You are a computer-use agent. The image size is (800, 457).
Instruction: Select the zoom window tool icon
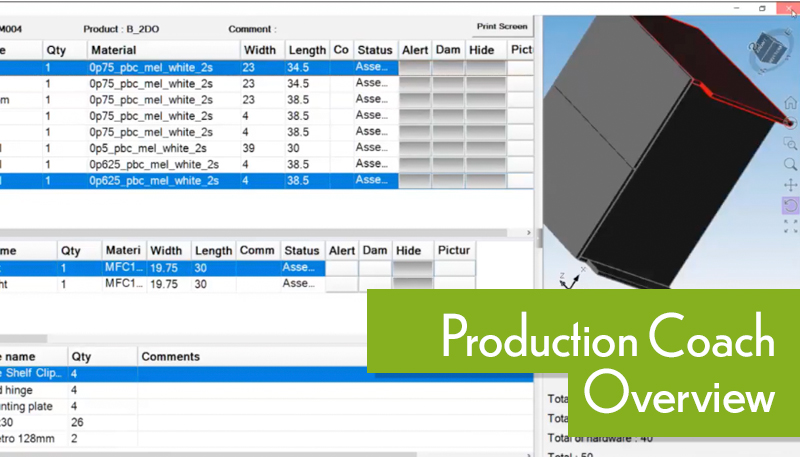[x=790, y=144]
